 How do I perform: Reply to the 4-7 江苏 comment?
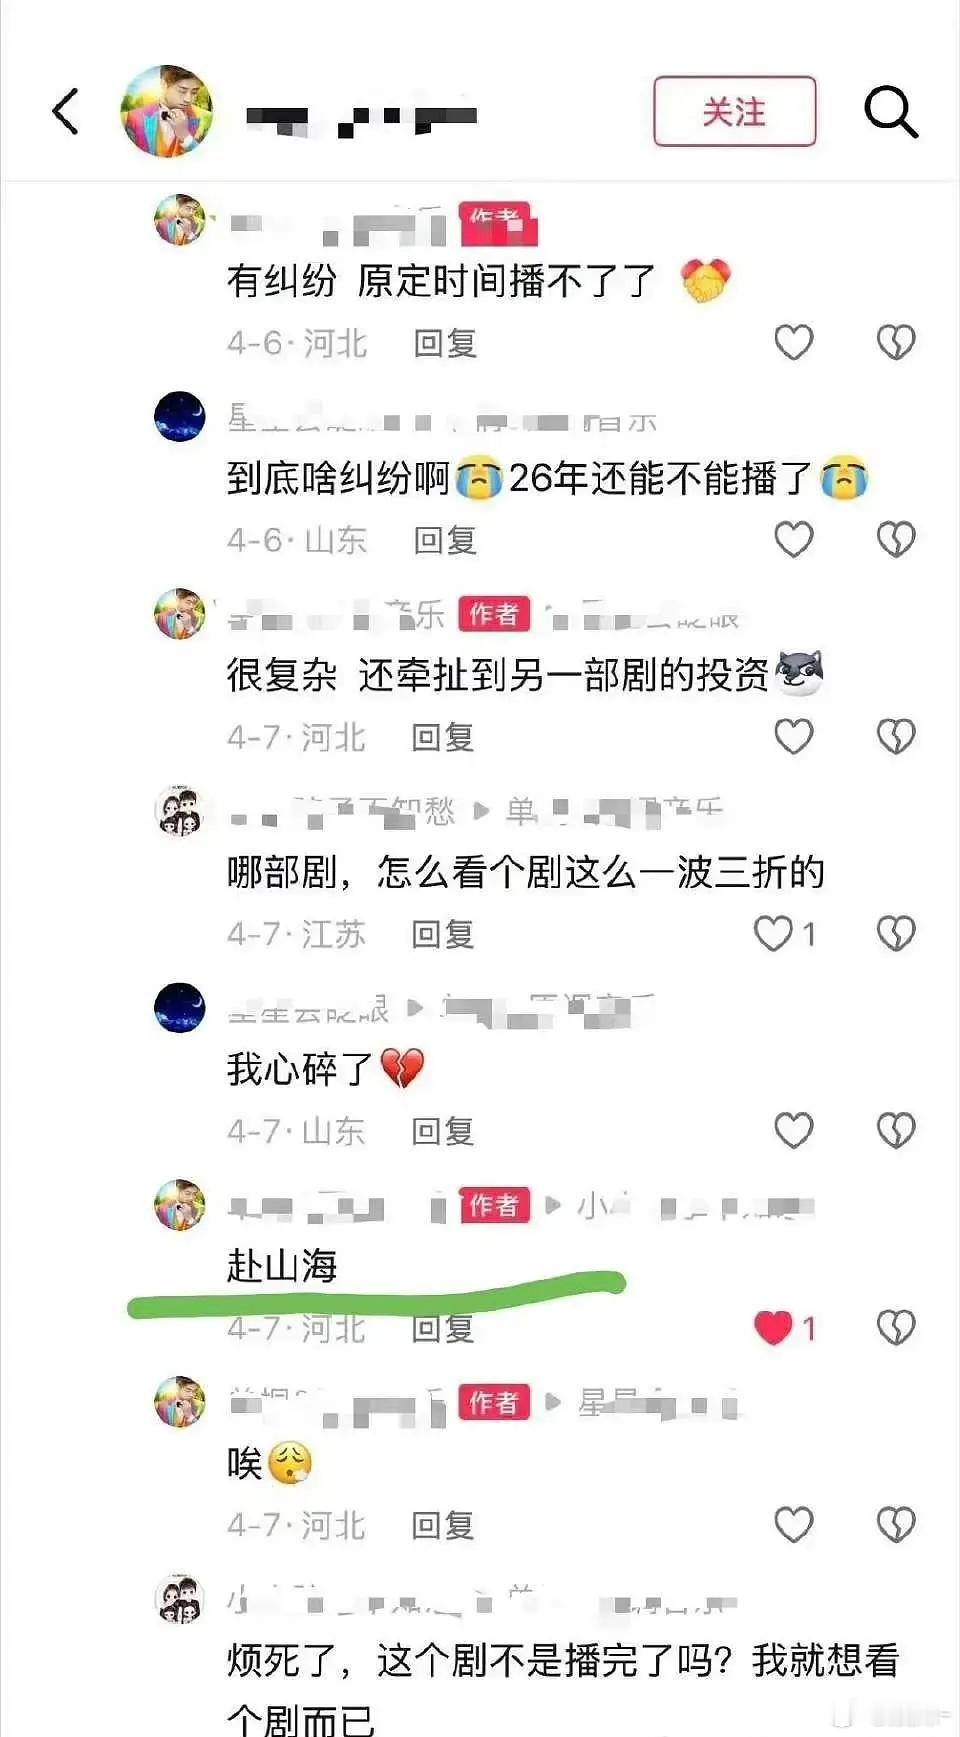click(443, 934)
